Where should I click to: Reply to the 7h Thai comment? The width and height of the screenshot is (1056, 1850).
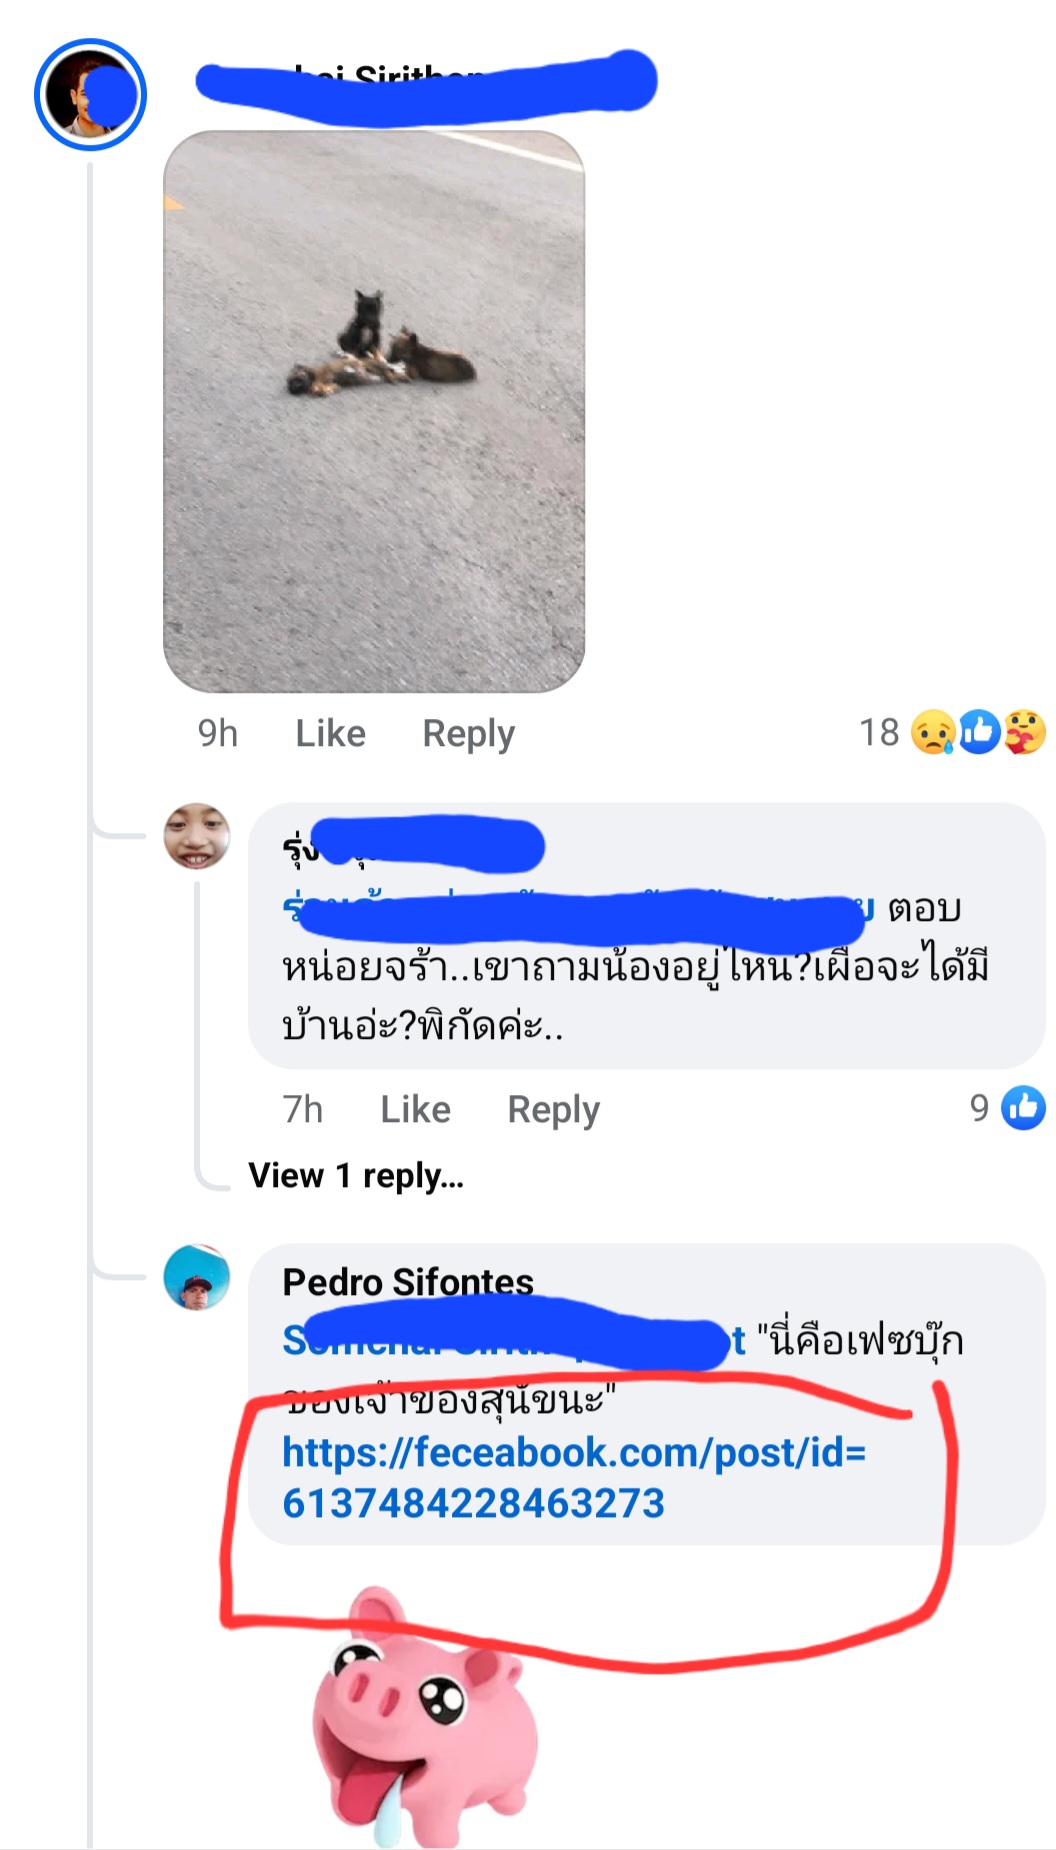(x=553, y=1109)
